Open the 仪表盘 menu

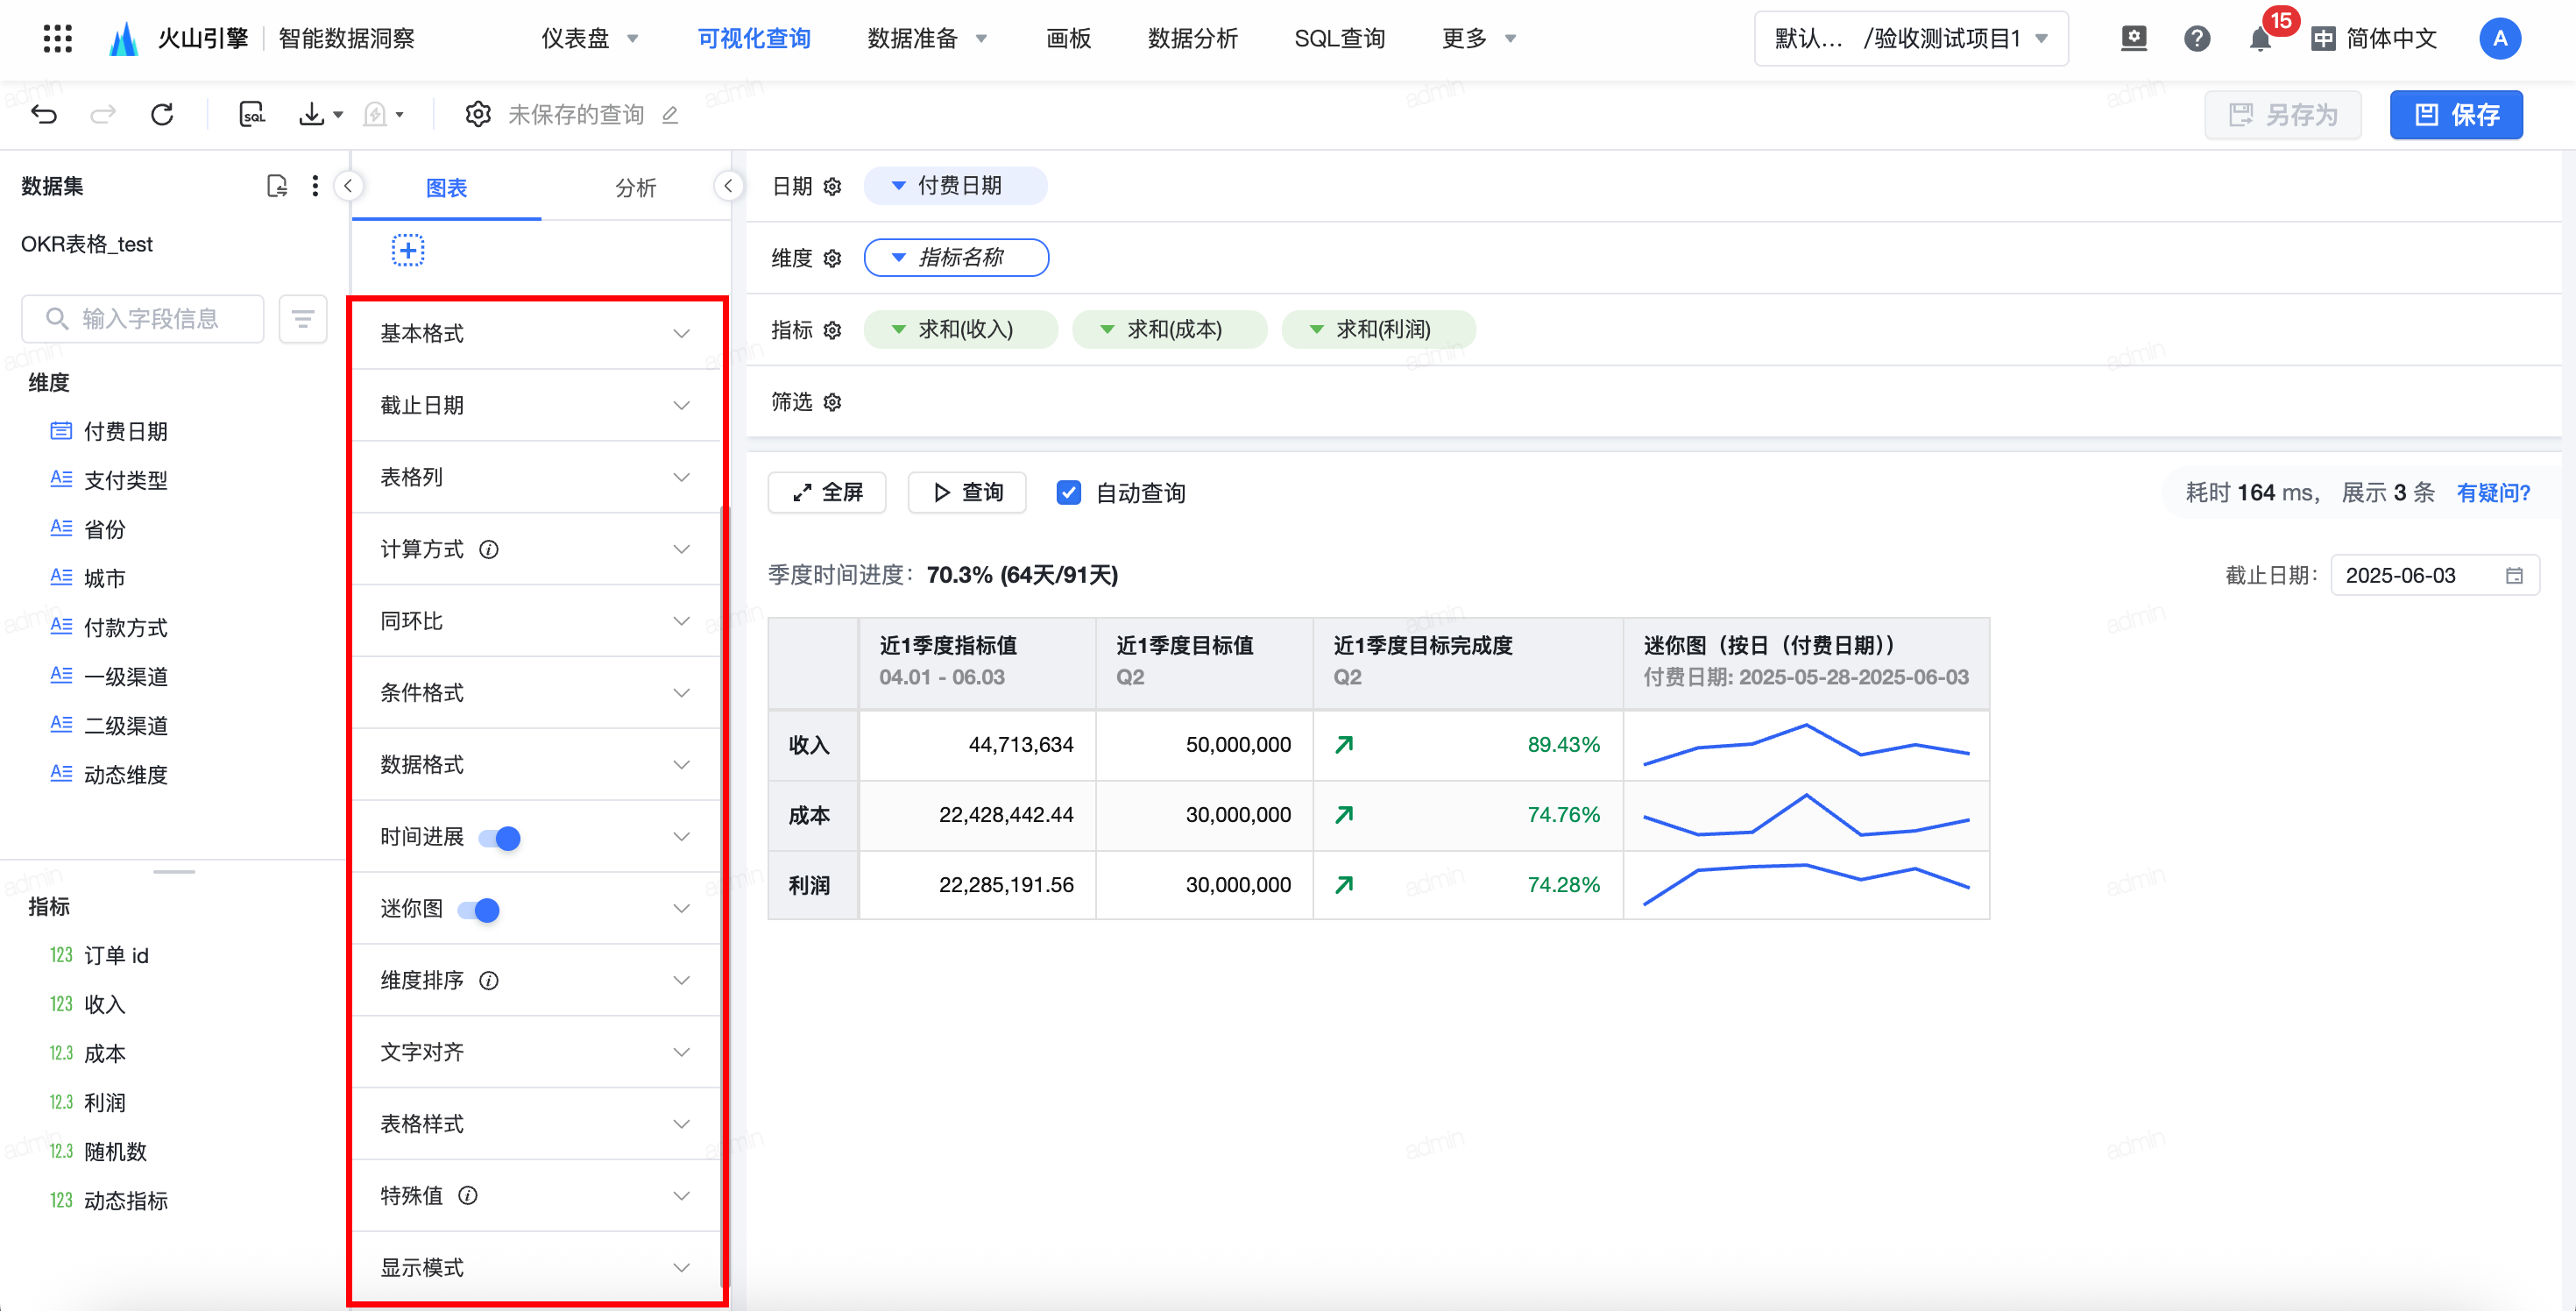pyautogui.click(x=589, y=39)
